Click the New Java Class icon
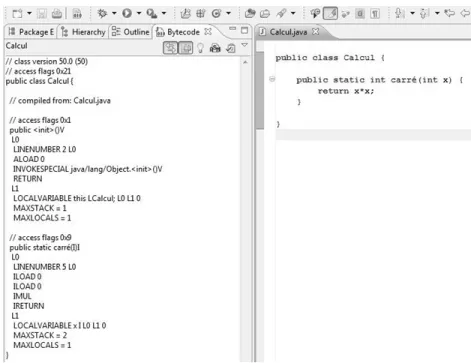This screenshot has width=471, height=363. pyautogui.click(x=217, y=13)
